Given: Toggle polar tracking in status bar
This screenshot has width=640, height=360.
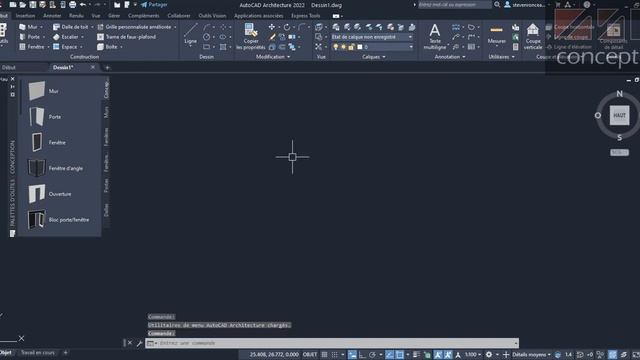Looking at the screenshot, I should tap(372, 355).
